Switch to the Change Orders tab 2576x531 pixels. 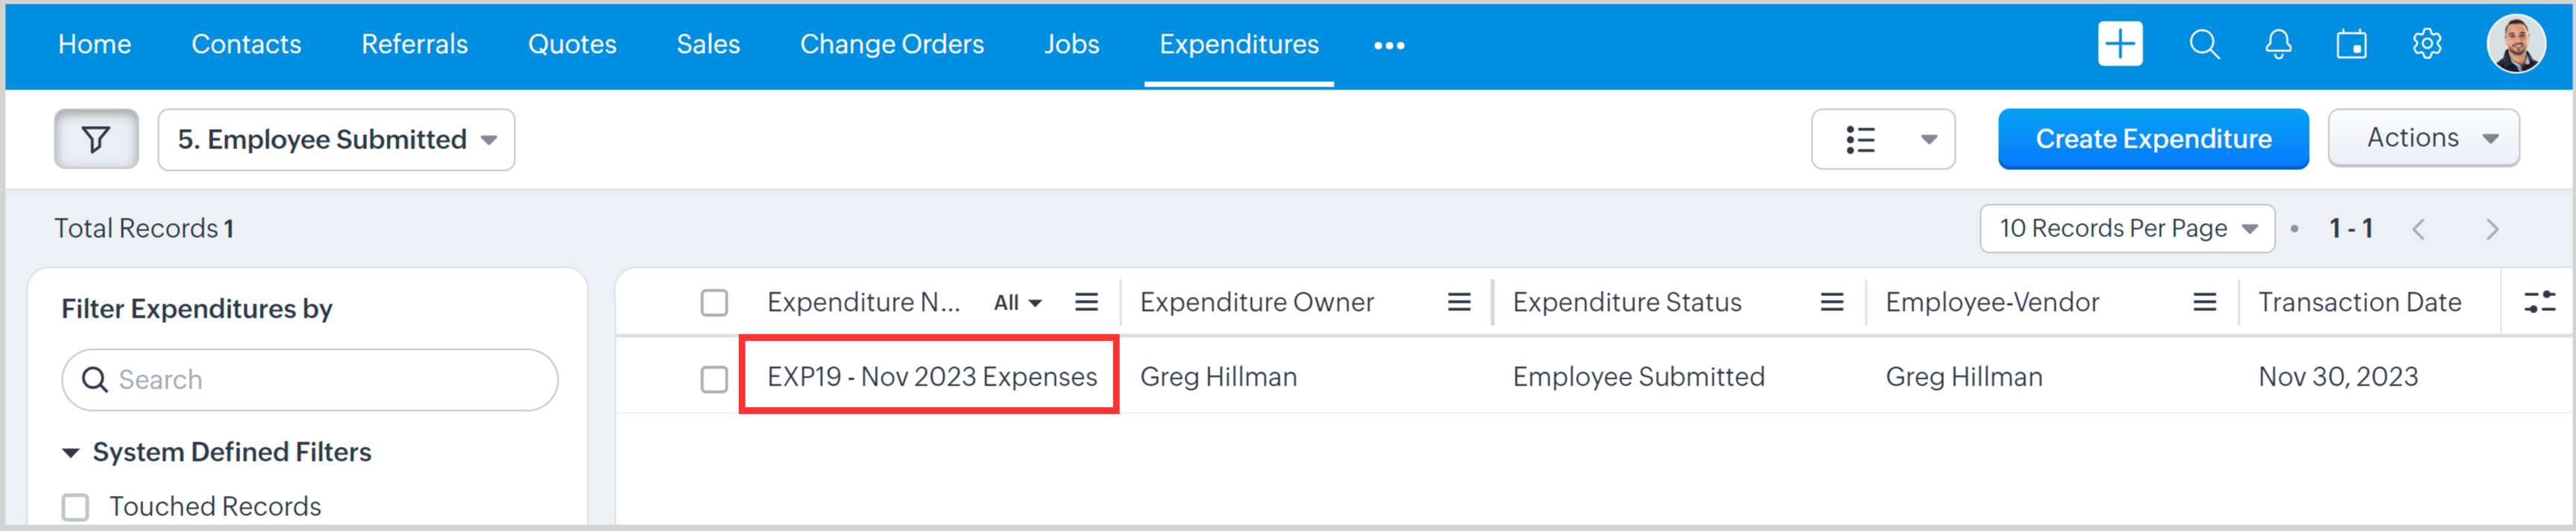point(891,44)
